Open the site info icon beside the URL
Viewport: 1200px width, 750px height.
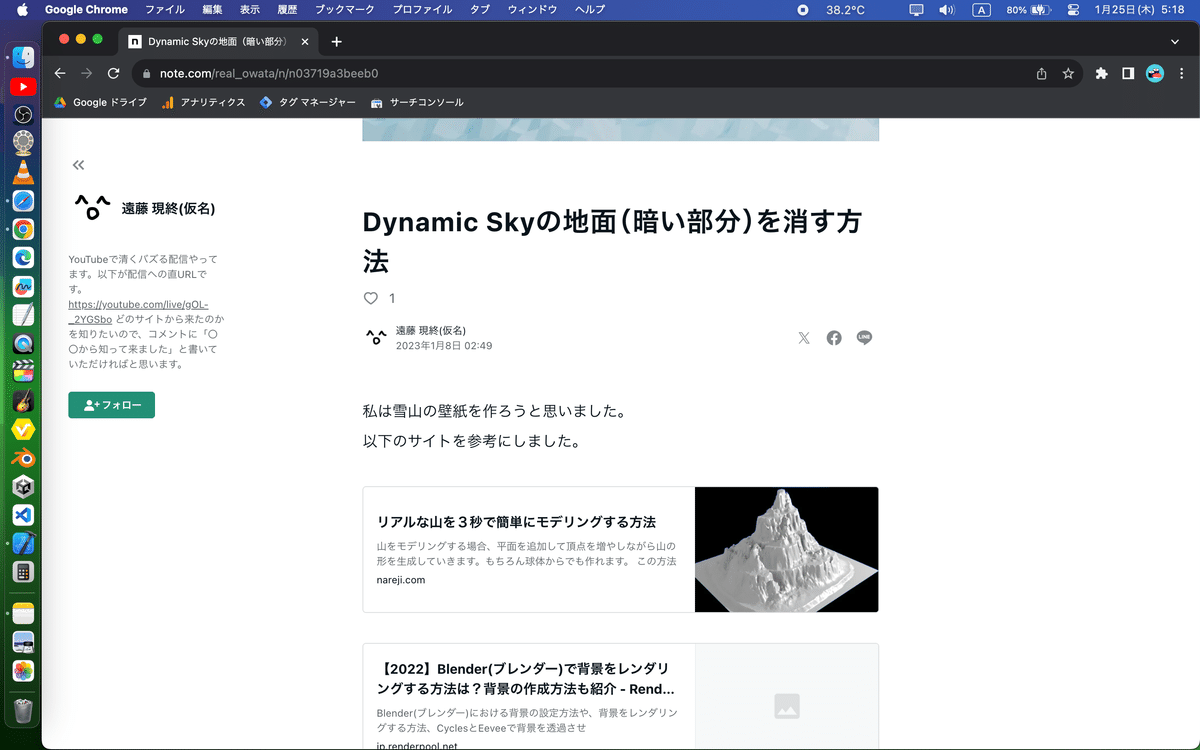146,73
